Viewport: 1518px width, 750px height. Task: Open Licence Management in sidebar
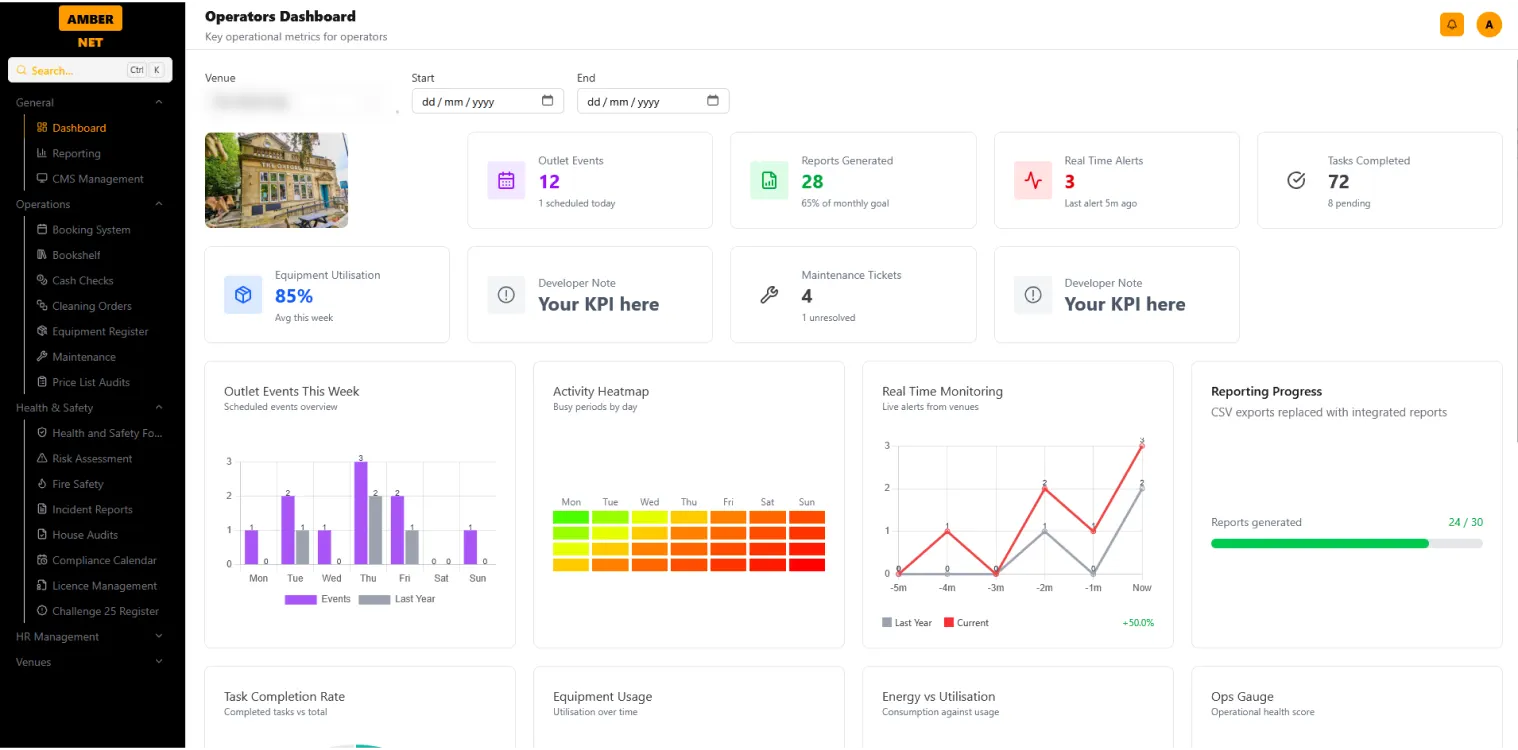point(104,586)
